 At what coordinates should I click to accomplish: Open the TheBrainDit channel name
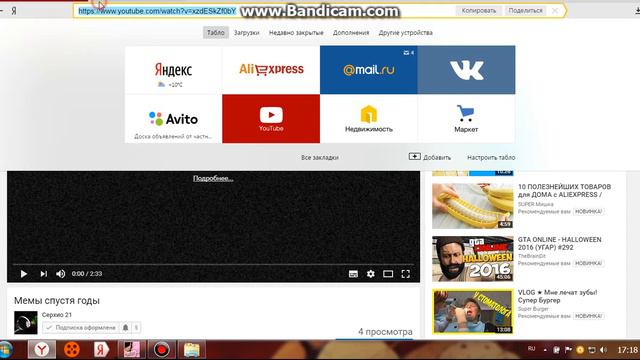[x=532, y=256]
